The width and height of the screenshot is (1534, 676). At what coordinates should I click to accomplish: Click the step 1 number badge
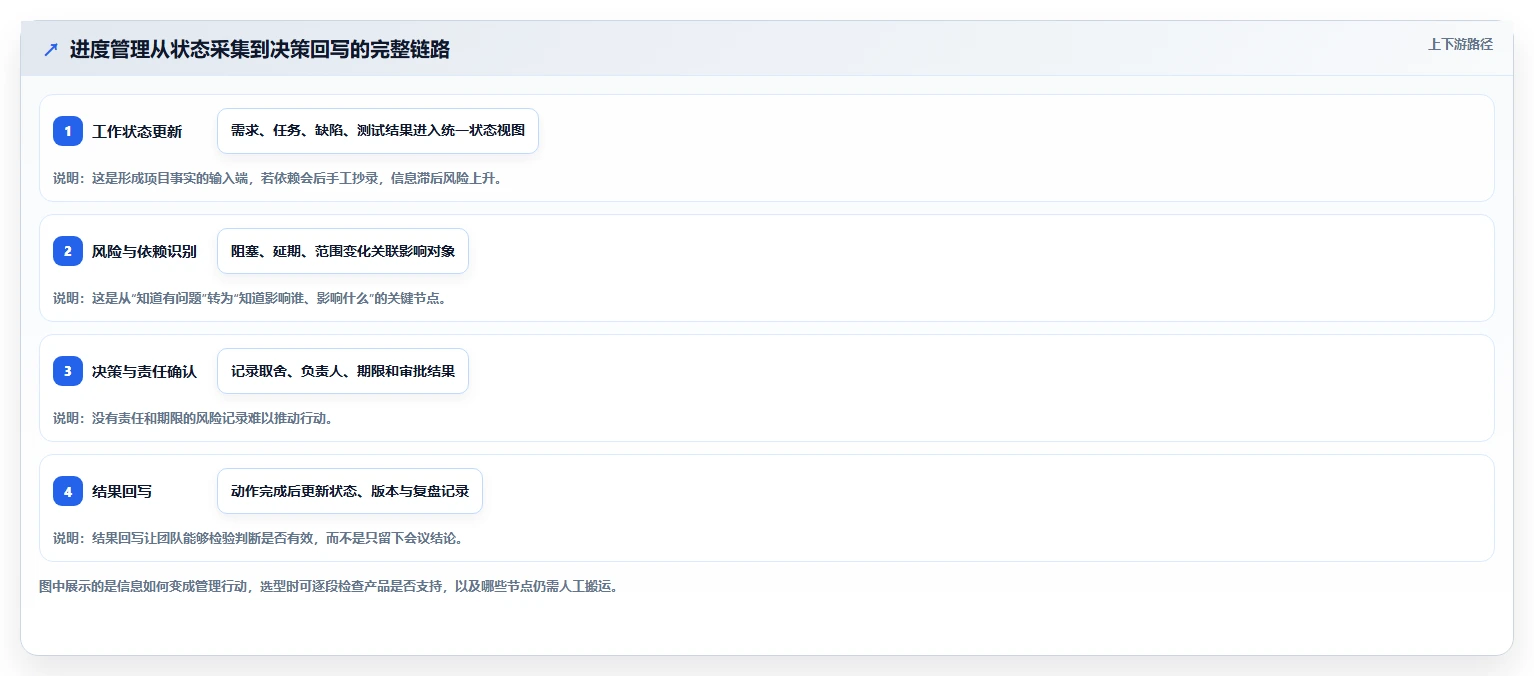click(68, 131)
